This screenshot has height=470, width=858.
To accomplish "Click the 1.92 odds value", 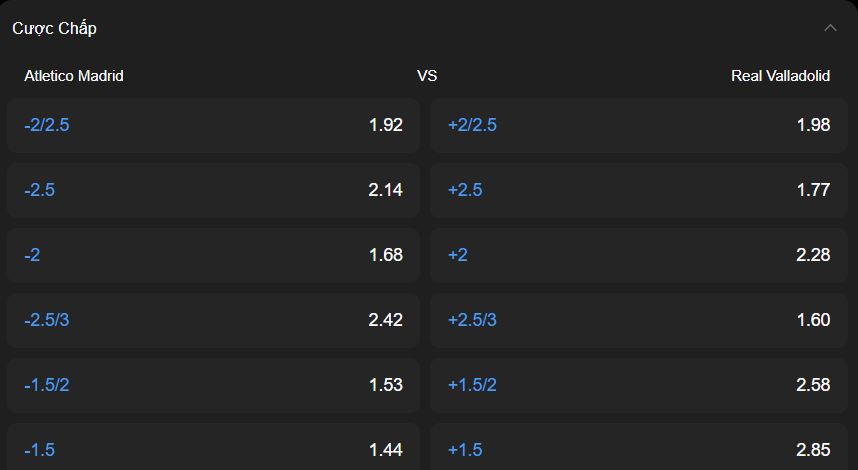I will coord(386,125).
